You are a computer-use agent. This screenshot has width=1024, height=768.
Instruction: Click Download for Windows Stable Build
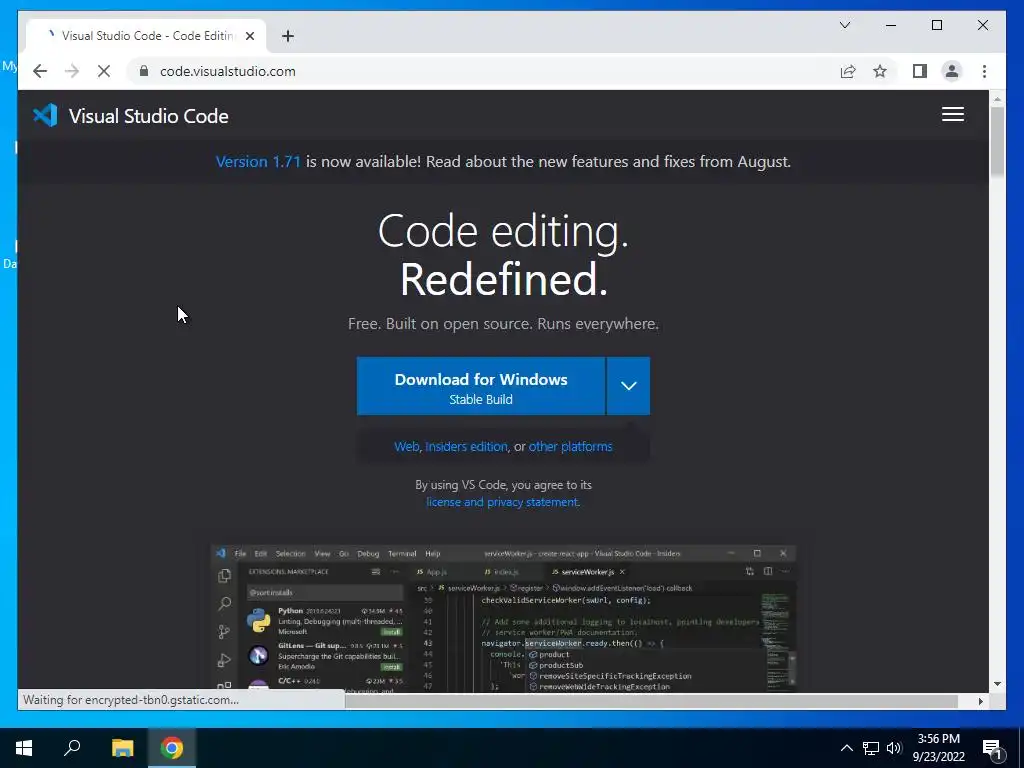click(x=481, y=386)
